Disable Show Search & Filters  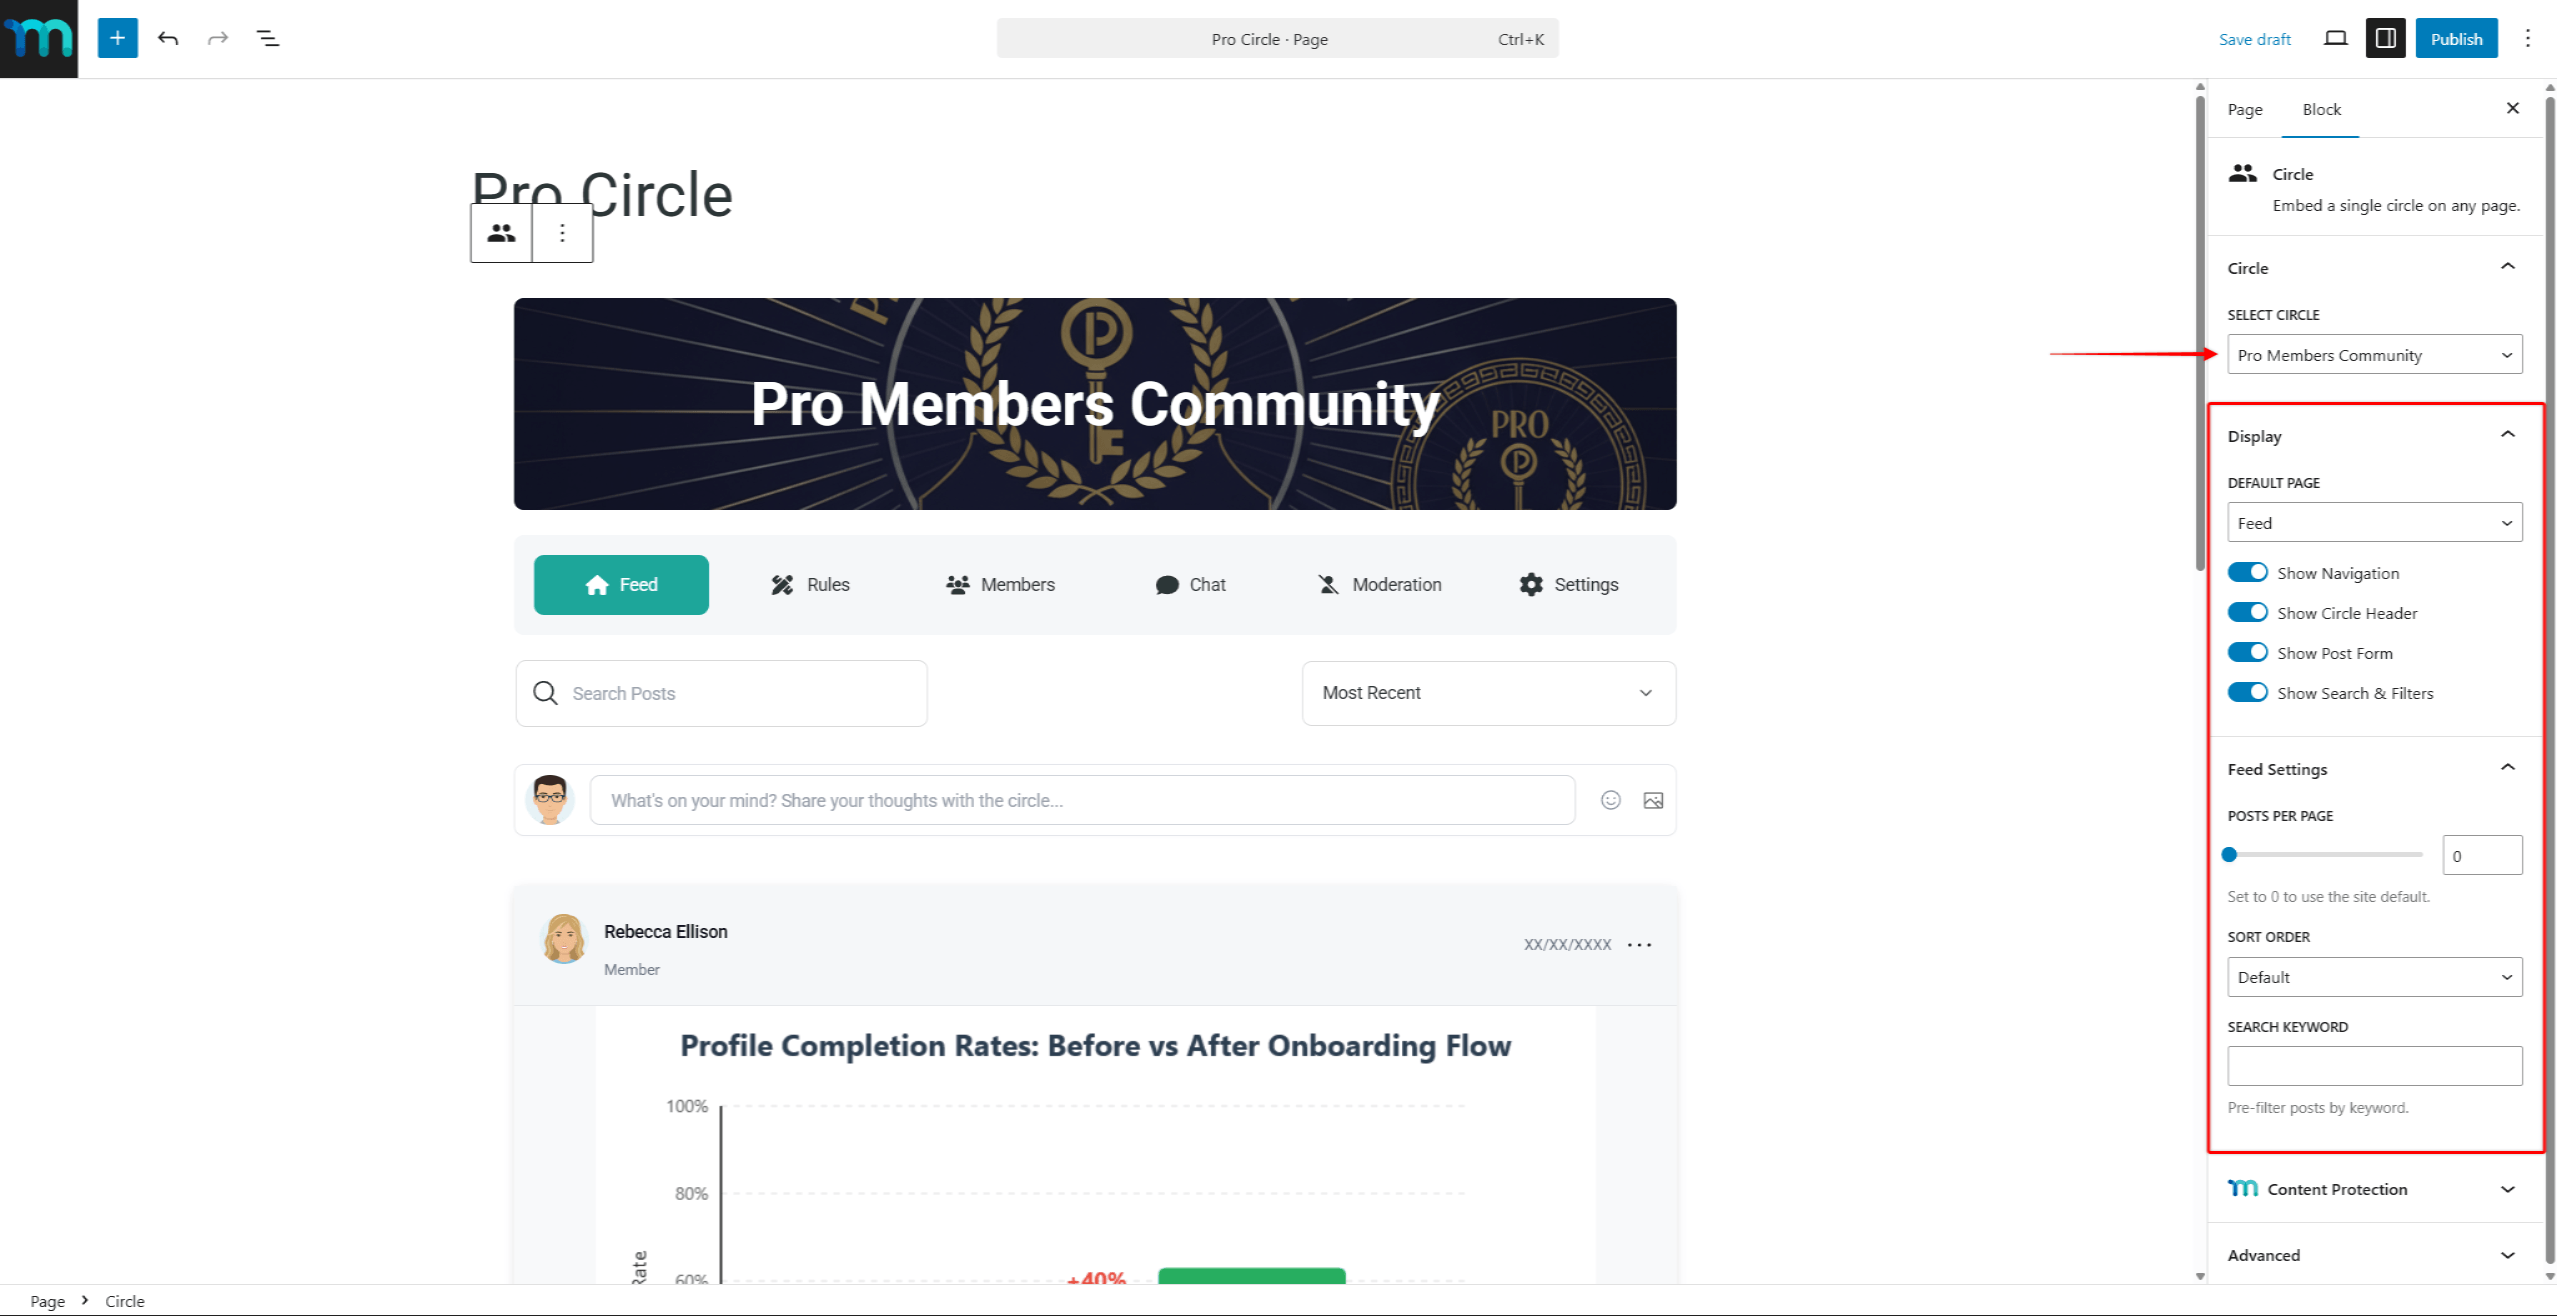(2248, 692)
